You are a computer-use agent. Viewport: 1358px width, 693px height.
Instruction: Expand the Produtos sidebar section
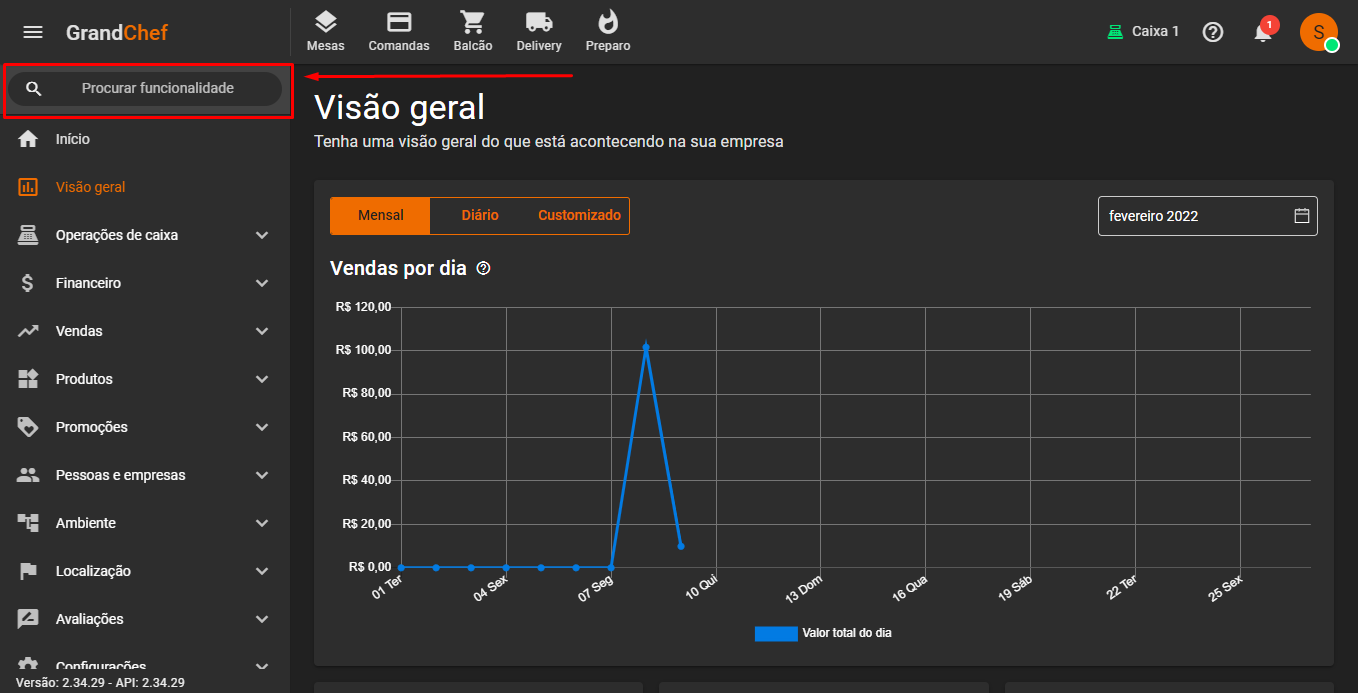[145, 379]
